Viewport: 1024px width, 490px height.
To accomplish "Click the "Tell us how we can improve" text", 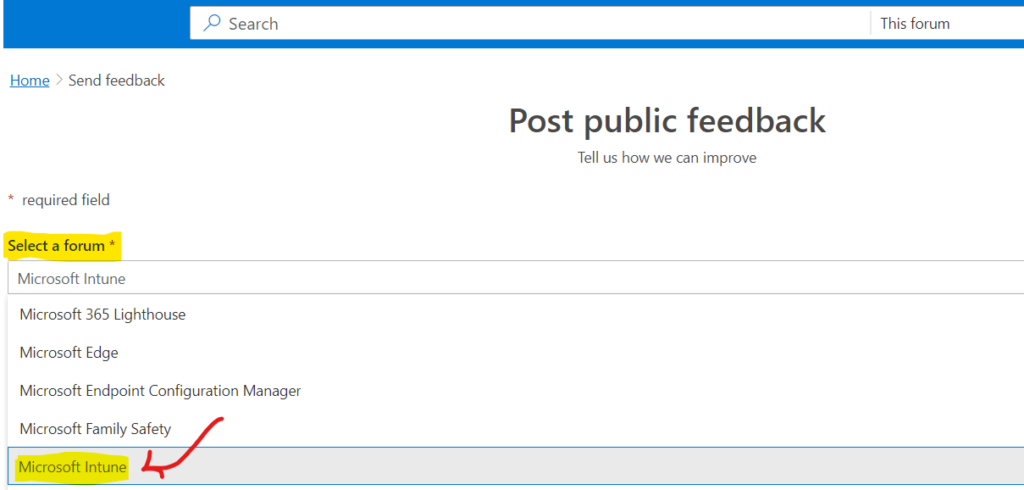I will (667, 158).
